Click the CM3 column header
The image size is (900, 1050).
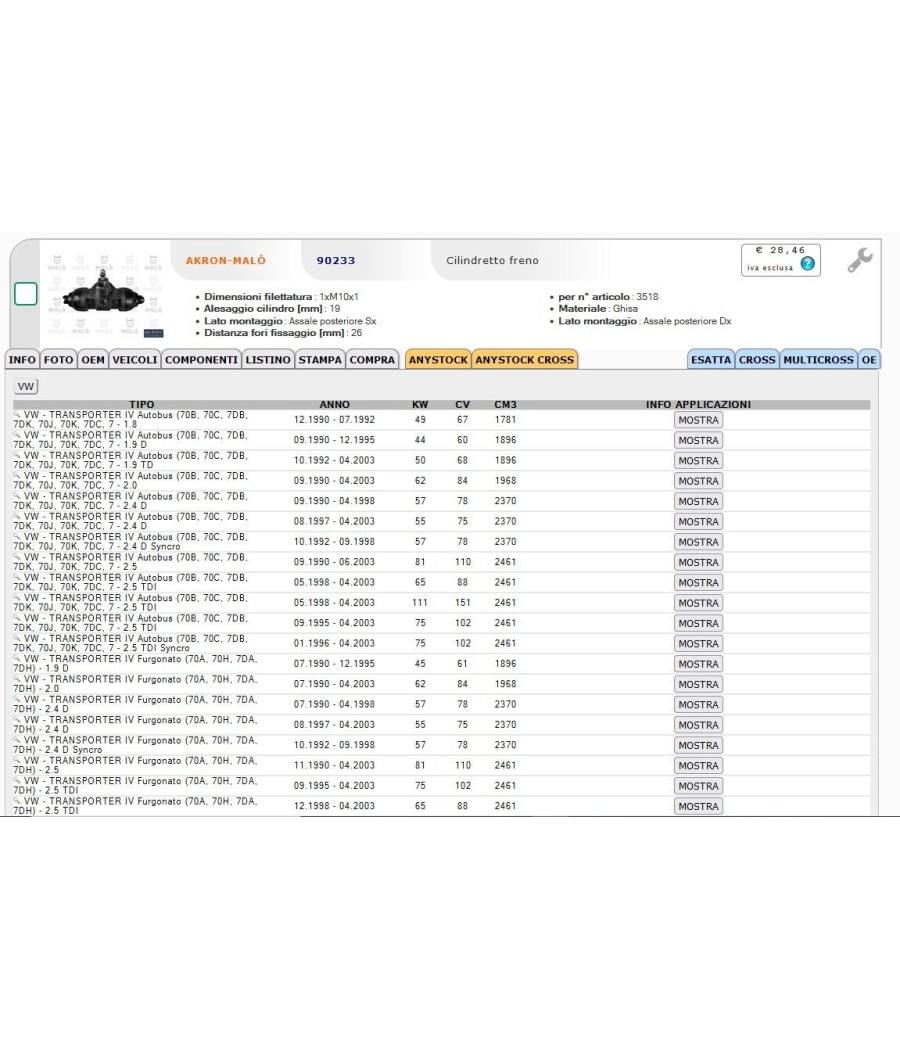pyautogui.click(x=506, y=404)
